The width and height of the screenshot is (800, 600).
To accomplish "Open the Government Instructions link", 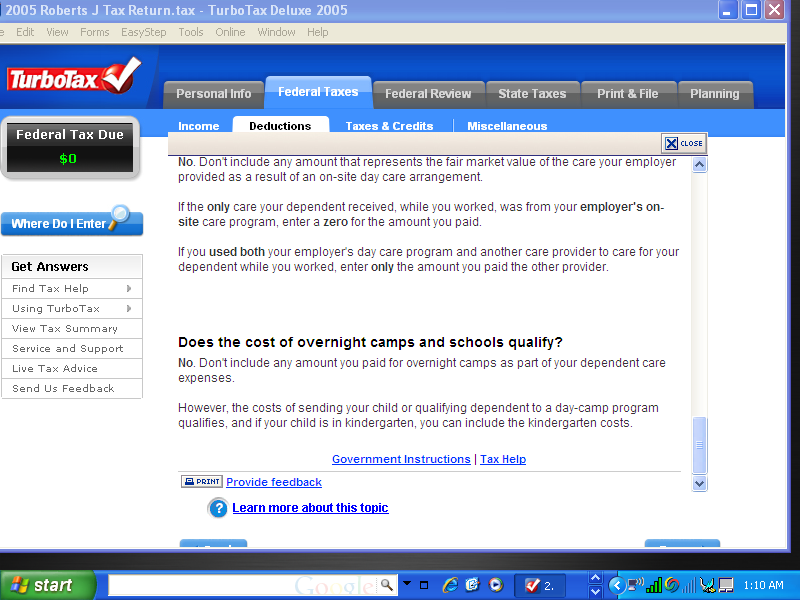I will [401, 459].
